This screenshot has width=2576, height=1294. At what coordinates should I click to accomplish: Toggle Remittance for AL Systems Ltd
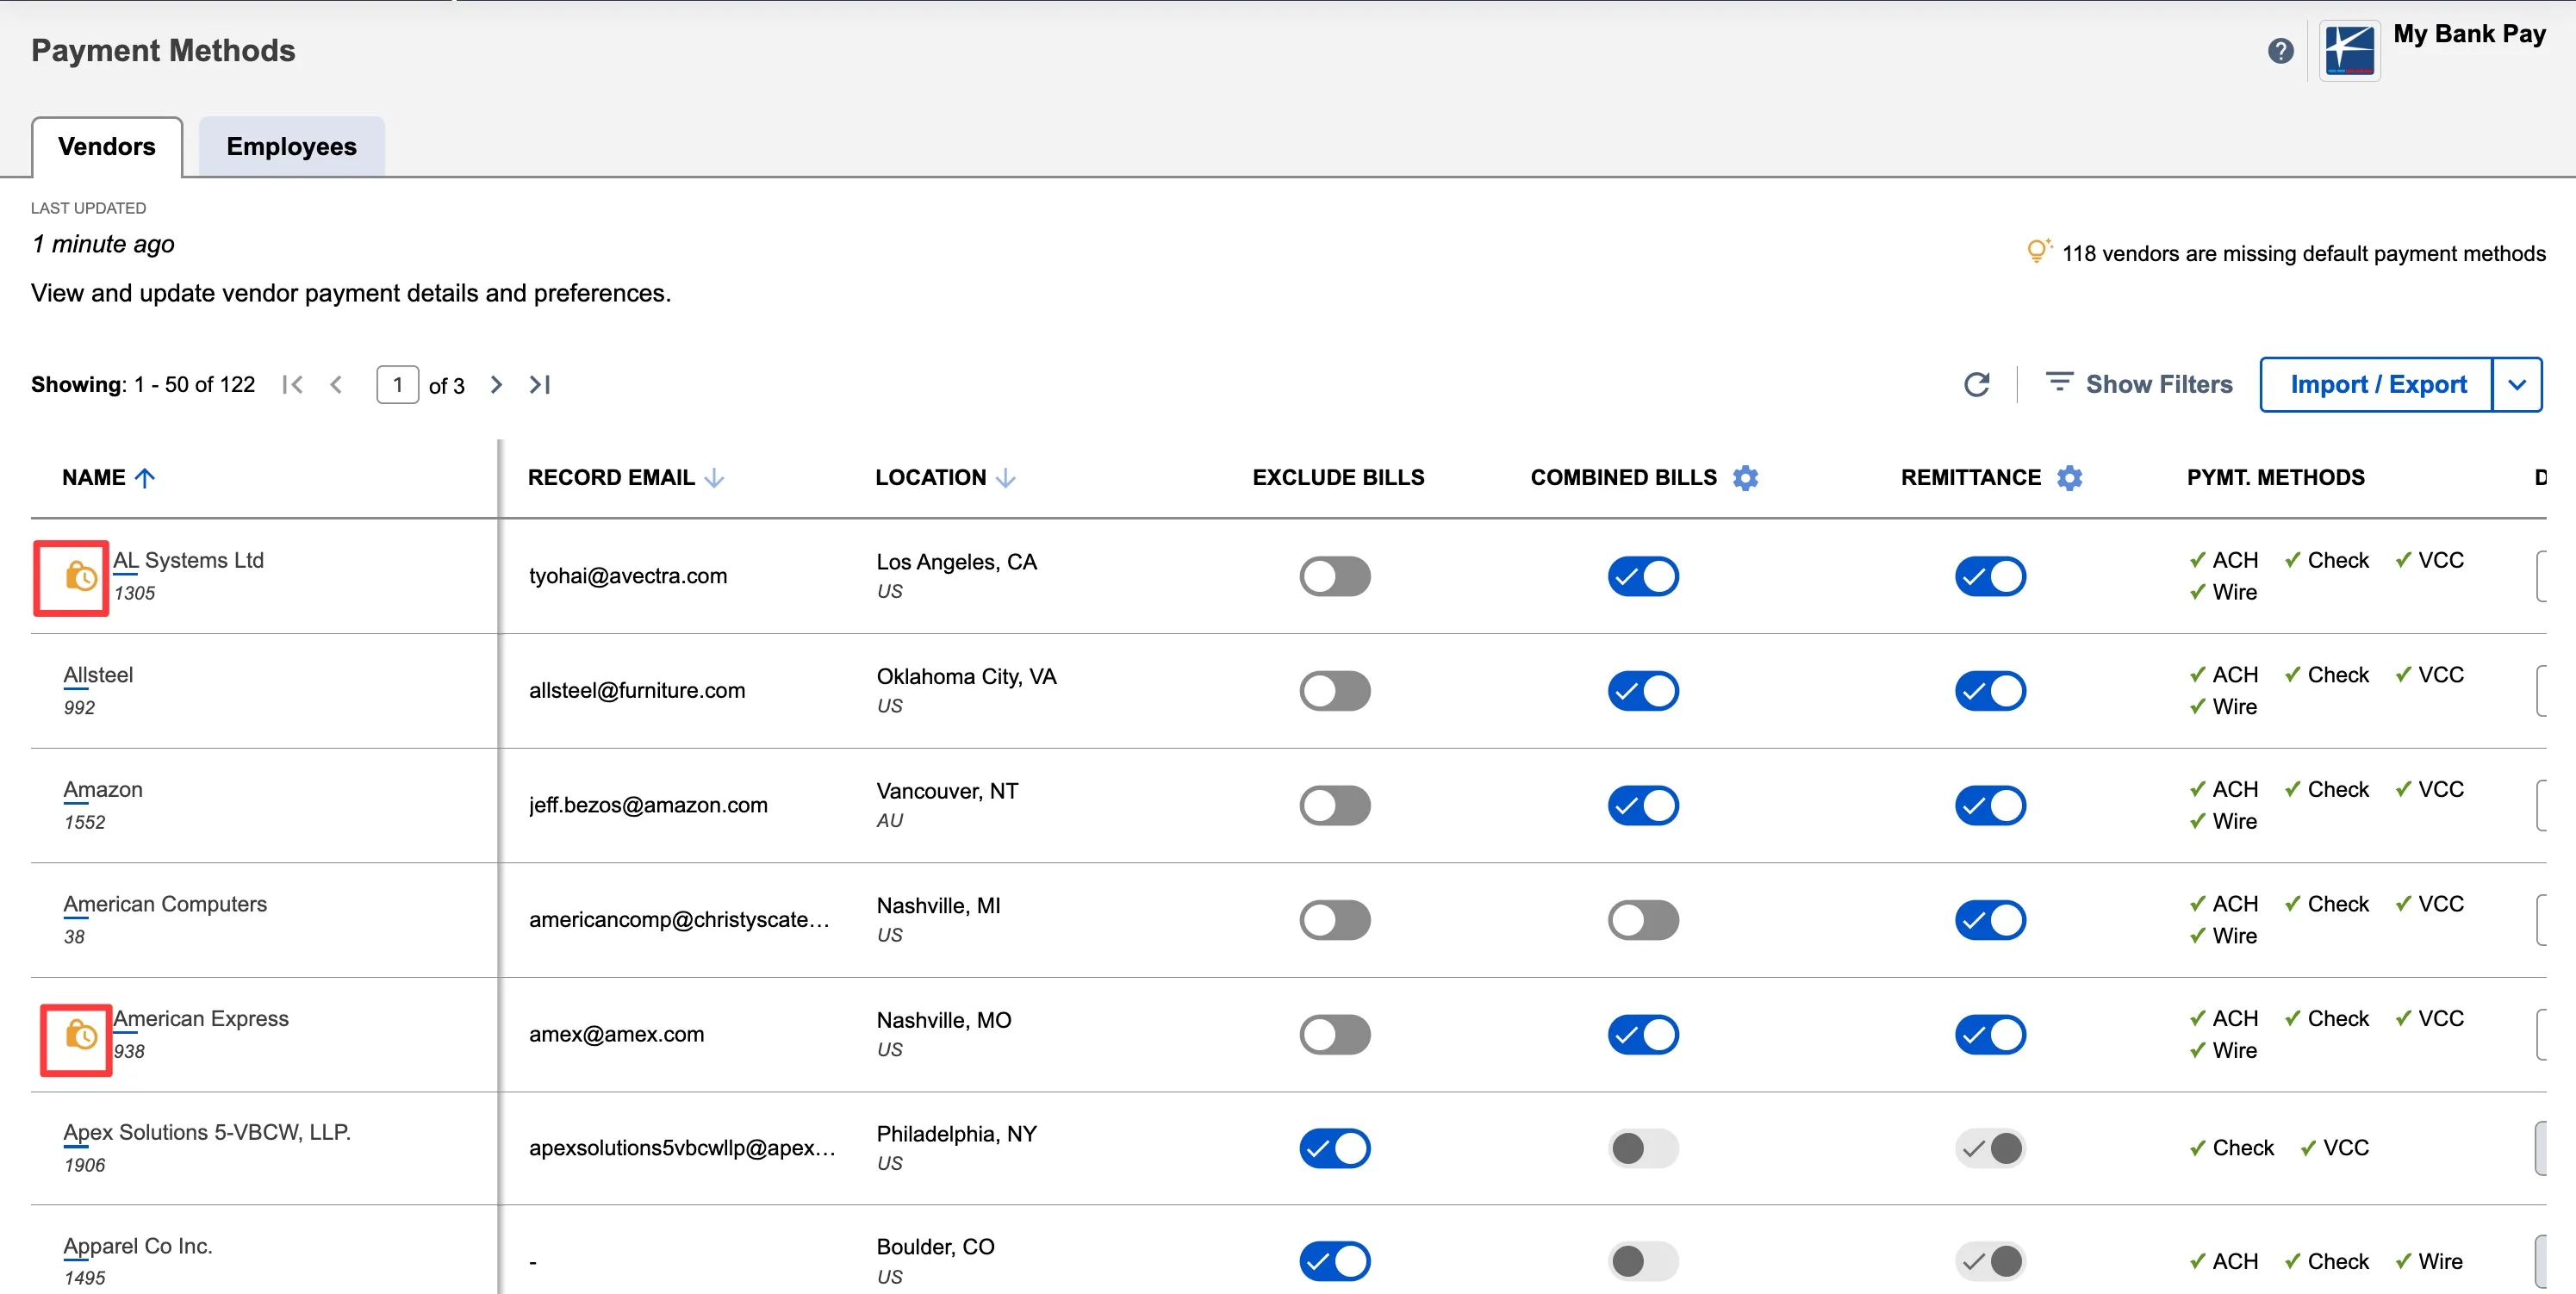pyautogui.click(x=1990, y=576)
